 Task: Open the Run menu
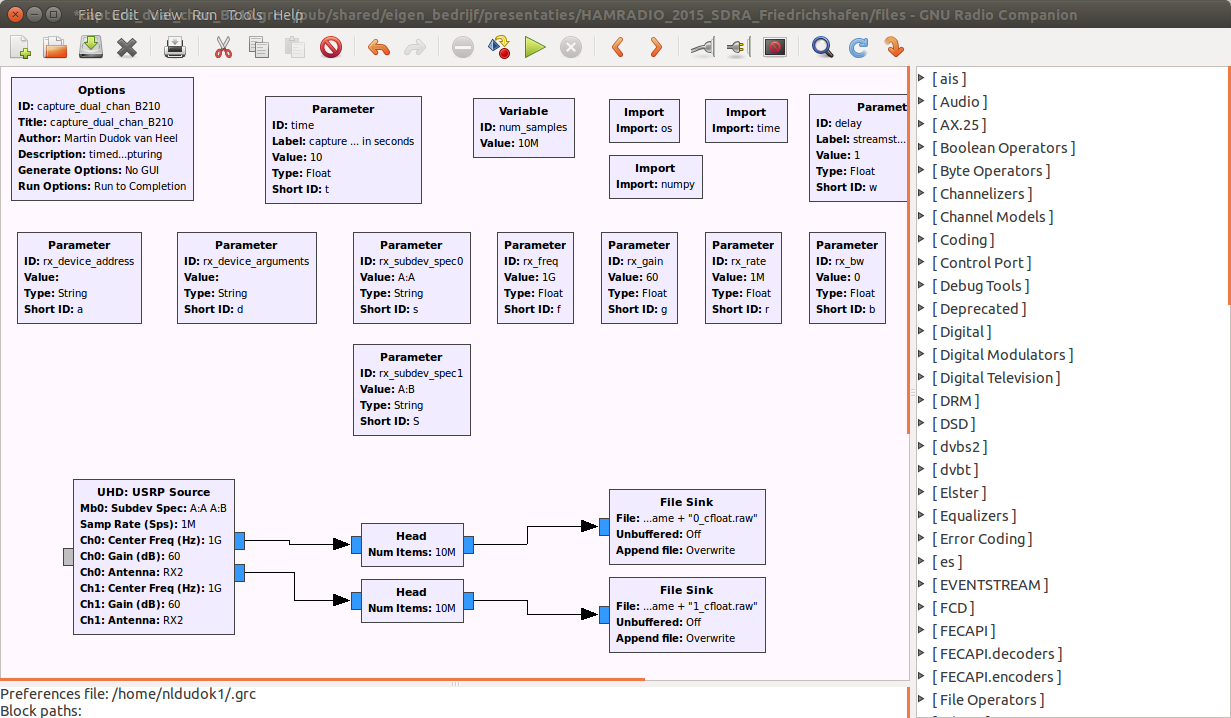point(204,15)
